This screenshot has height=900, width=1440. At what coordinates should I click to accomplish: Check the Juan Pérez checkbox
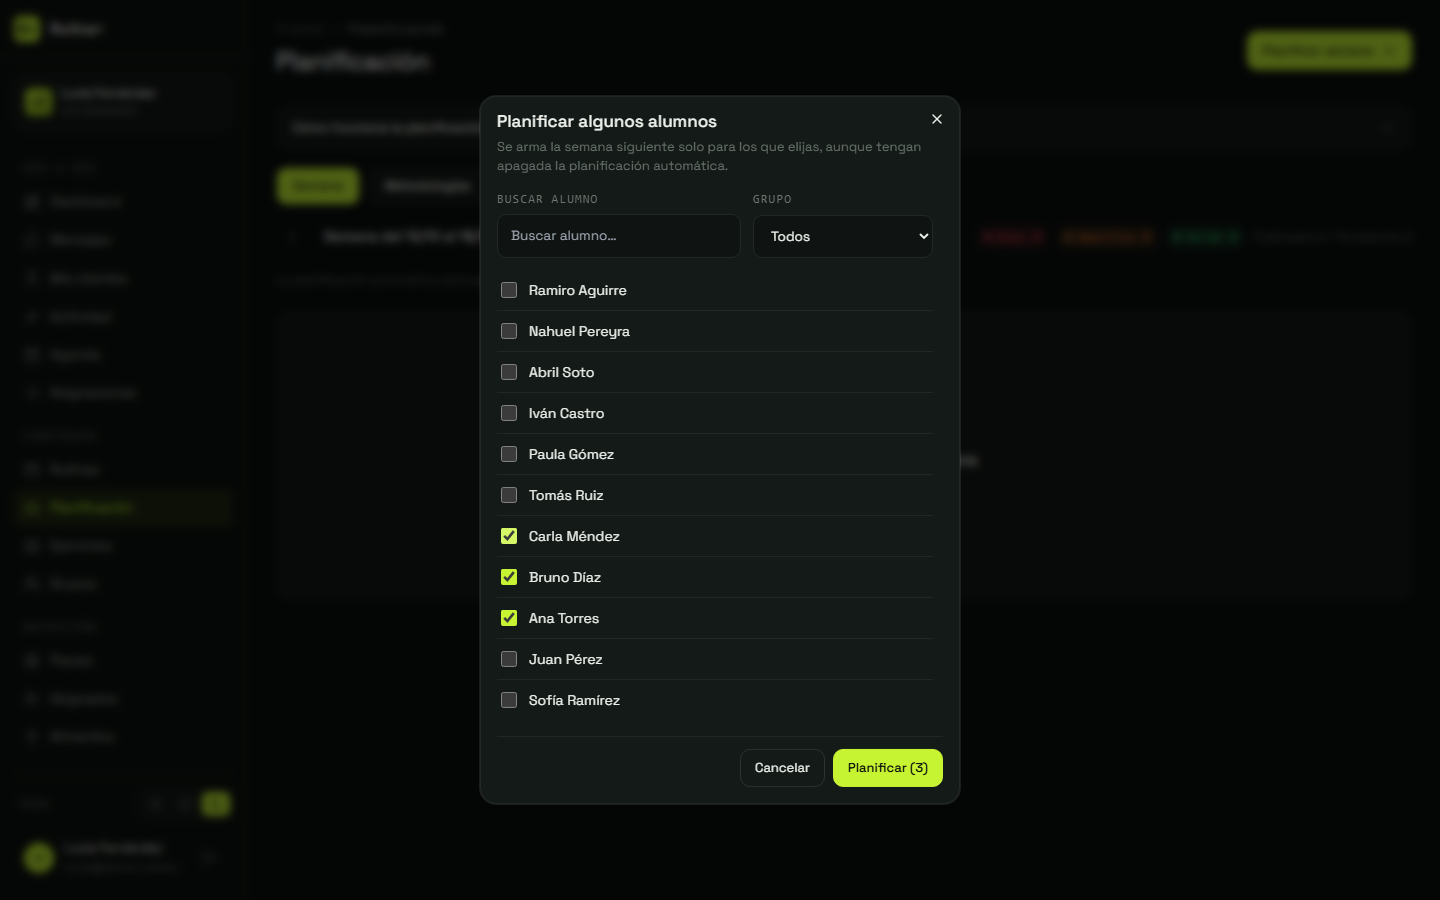(509, 659)
